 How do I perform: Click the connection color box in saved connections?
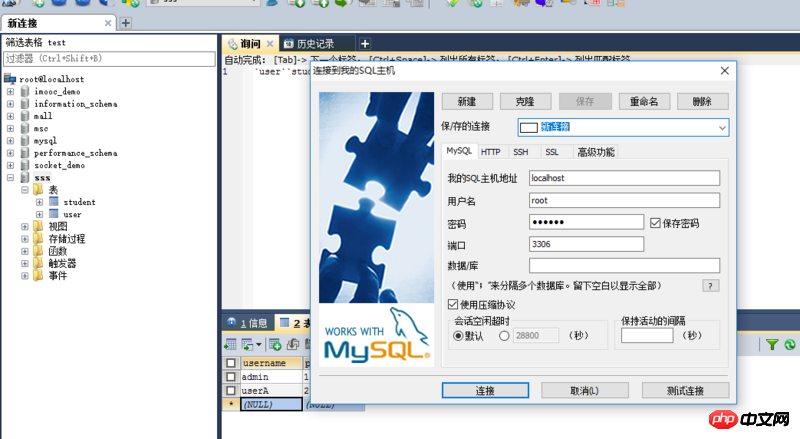click(x=529, y=128)
